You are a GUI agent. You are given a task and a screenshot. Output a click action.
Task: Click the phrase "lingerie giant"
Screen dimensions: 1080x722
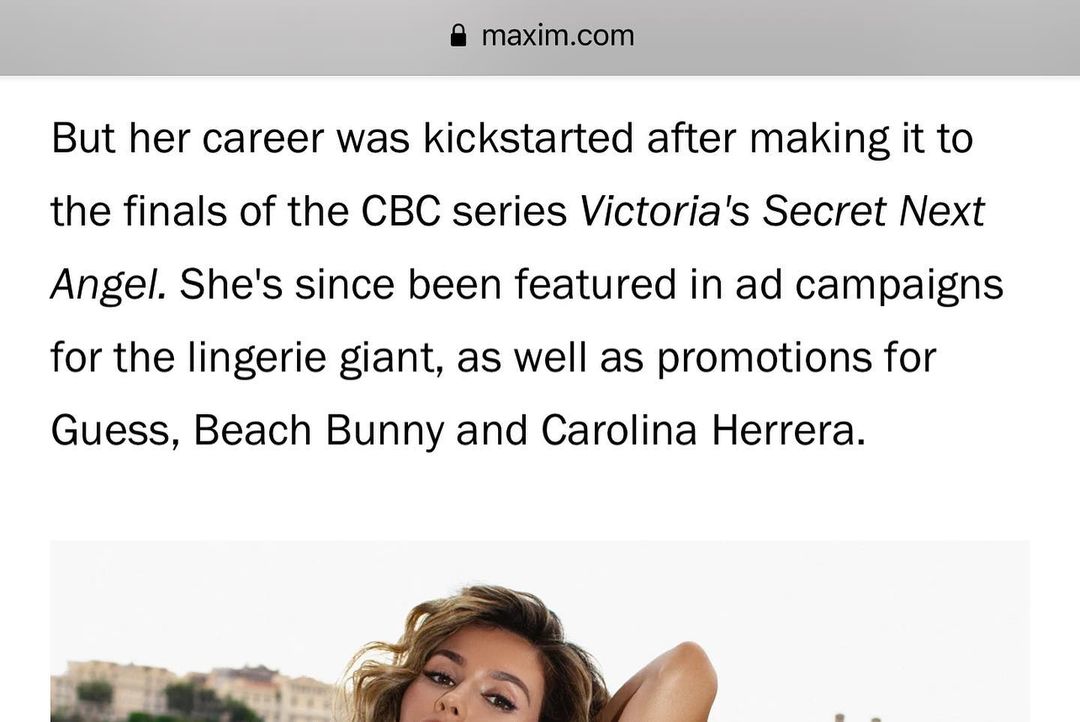coord(315,358)
